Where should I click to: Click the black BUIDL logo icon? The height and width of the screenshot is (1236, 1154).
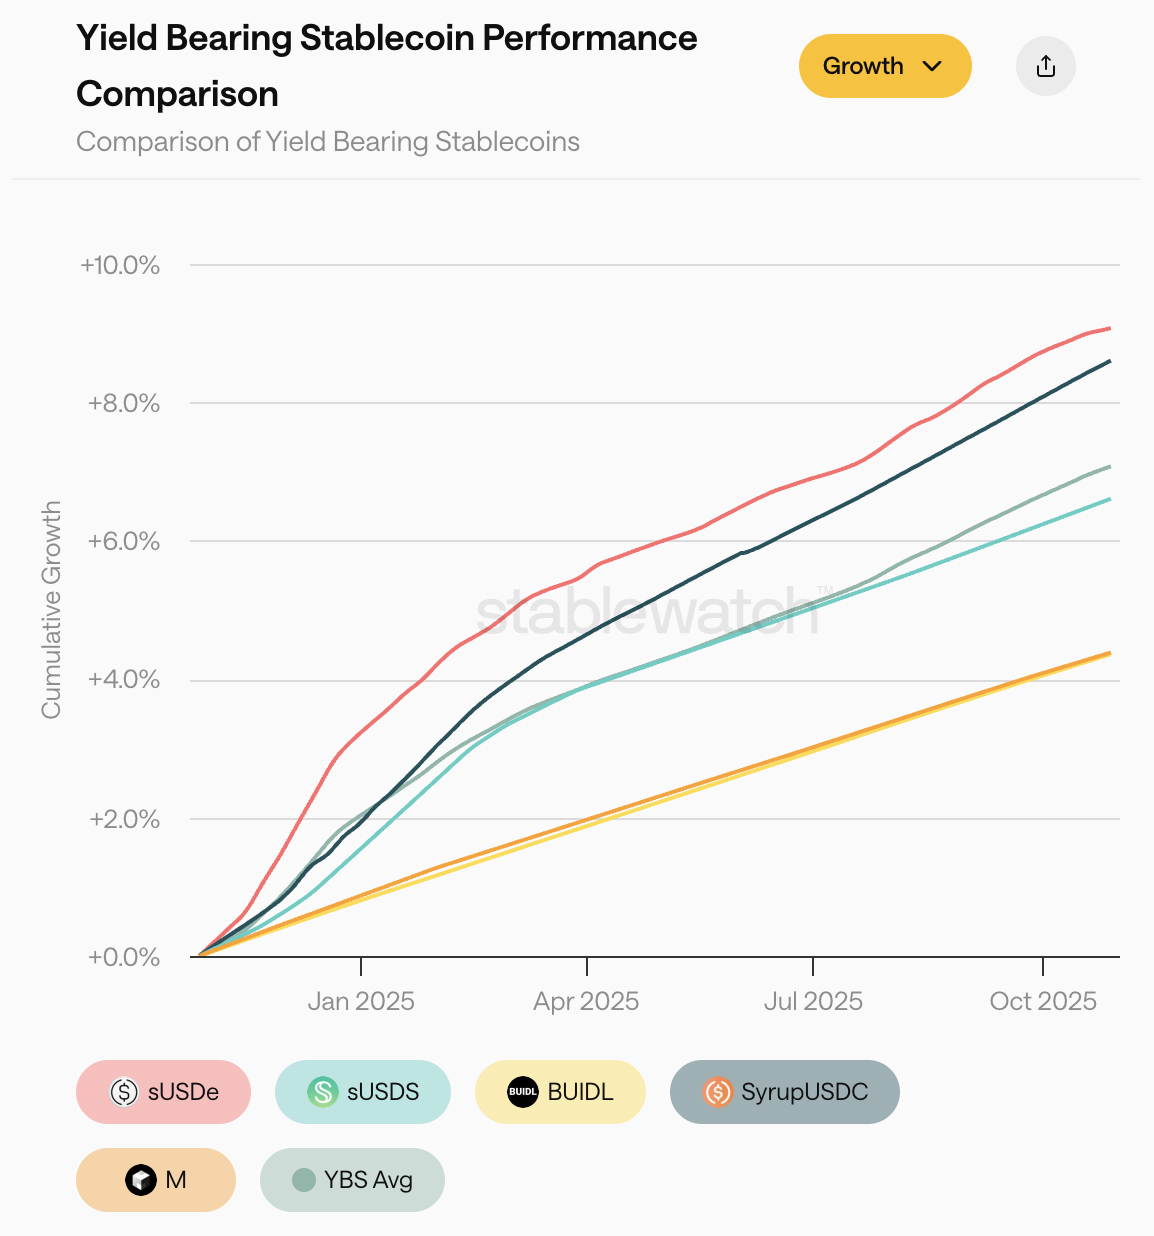pyautogui.click(x=523, y=1091)
